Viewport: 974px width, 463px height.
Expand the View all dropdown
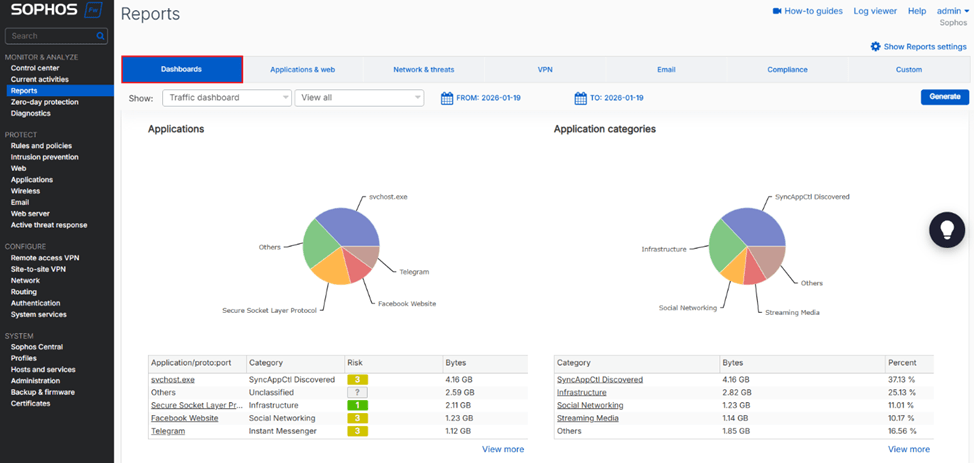(x=359, y=98)
